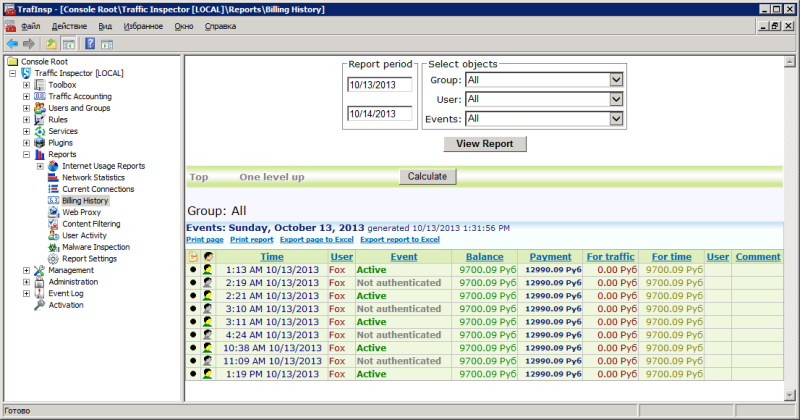The height and width of the screenshot is (420, 800).
Task: Expand the Management node
Action: coord(27,270)
